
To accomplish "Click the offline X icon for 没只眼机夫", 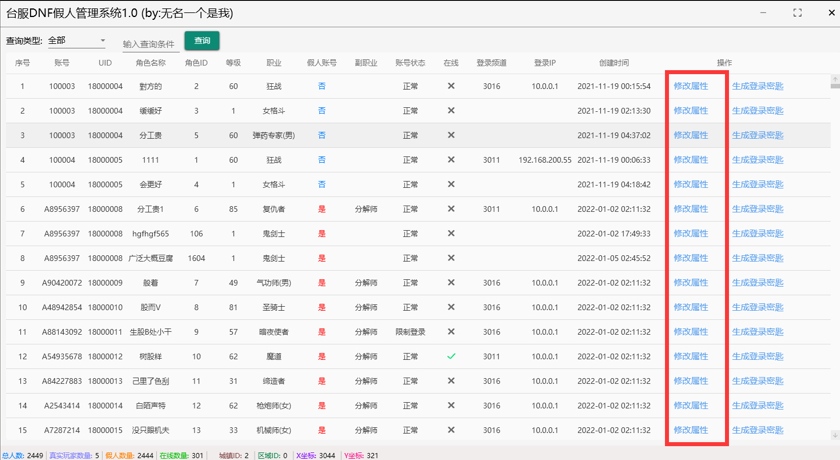I will pos(451,430).
